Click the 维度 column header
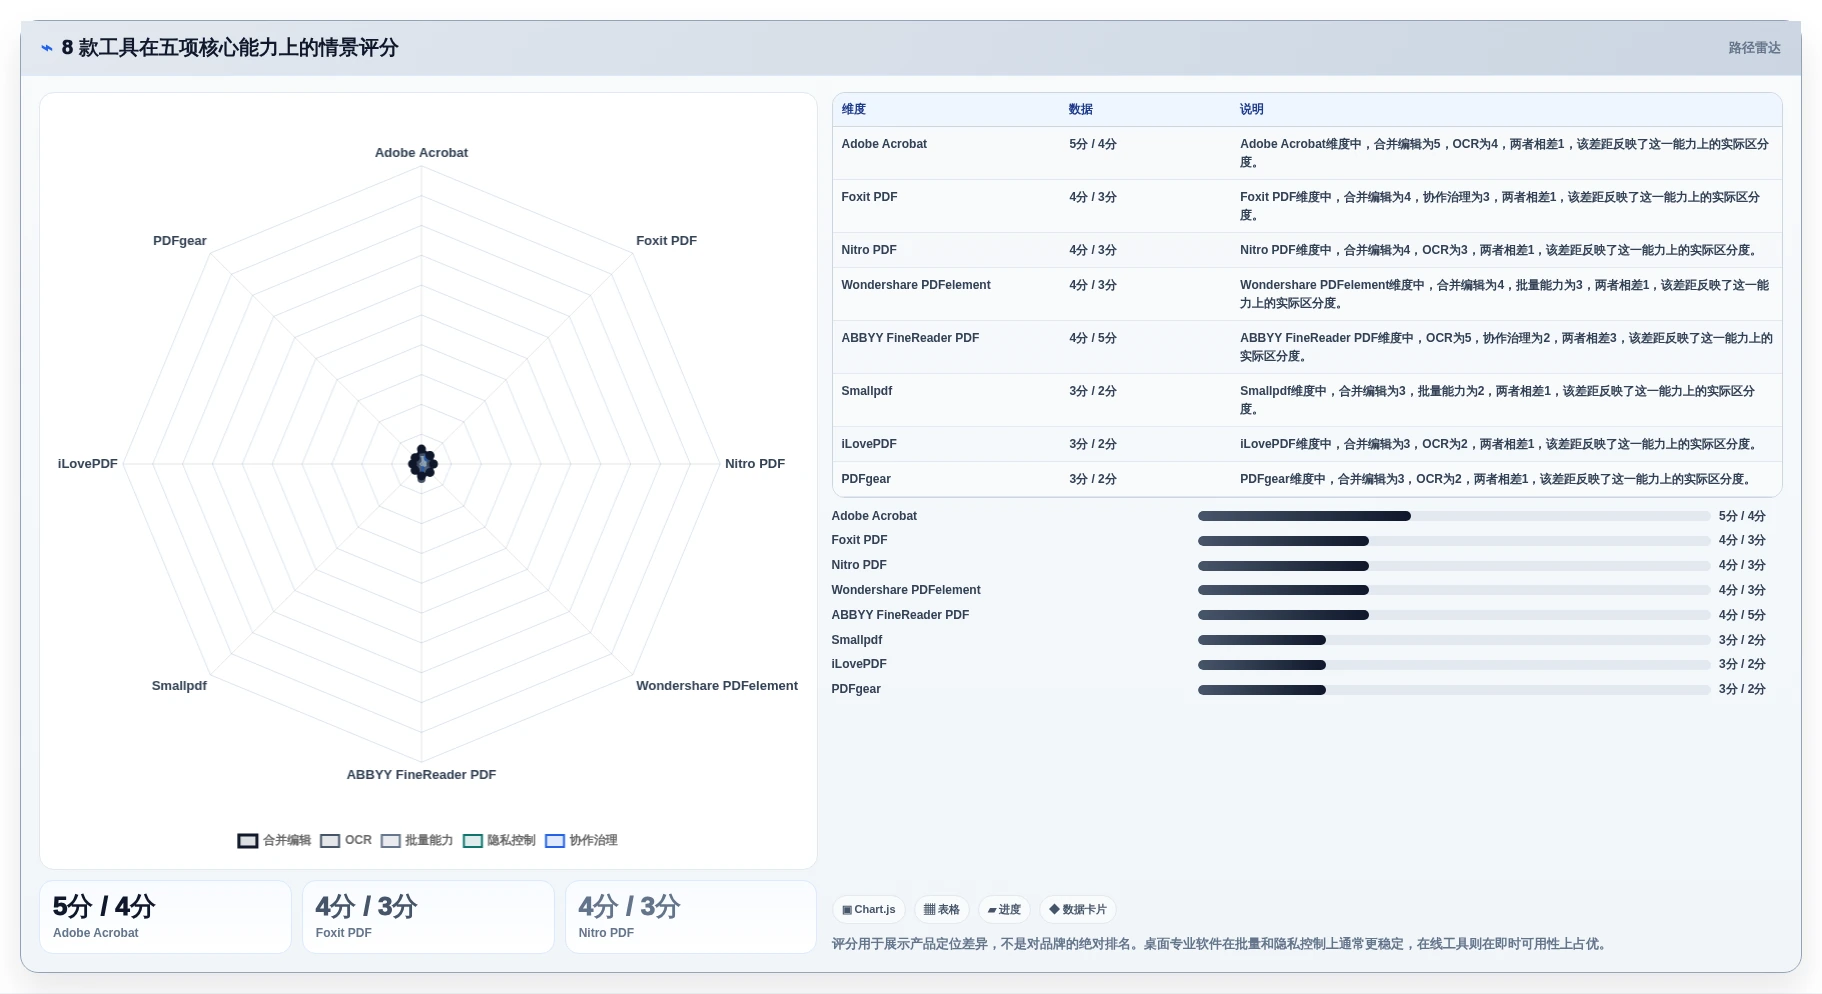This screenshot has height=994, width=1822. click(853, 110)
